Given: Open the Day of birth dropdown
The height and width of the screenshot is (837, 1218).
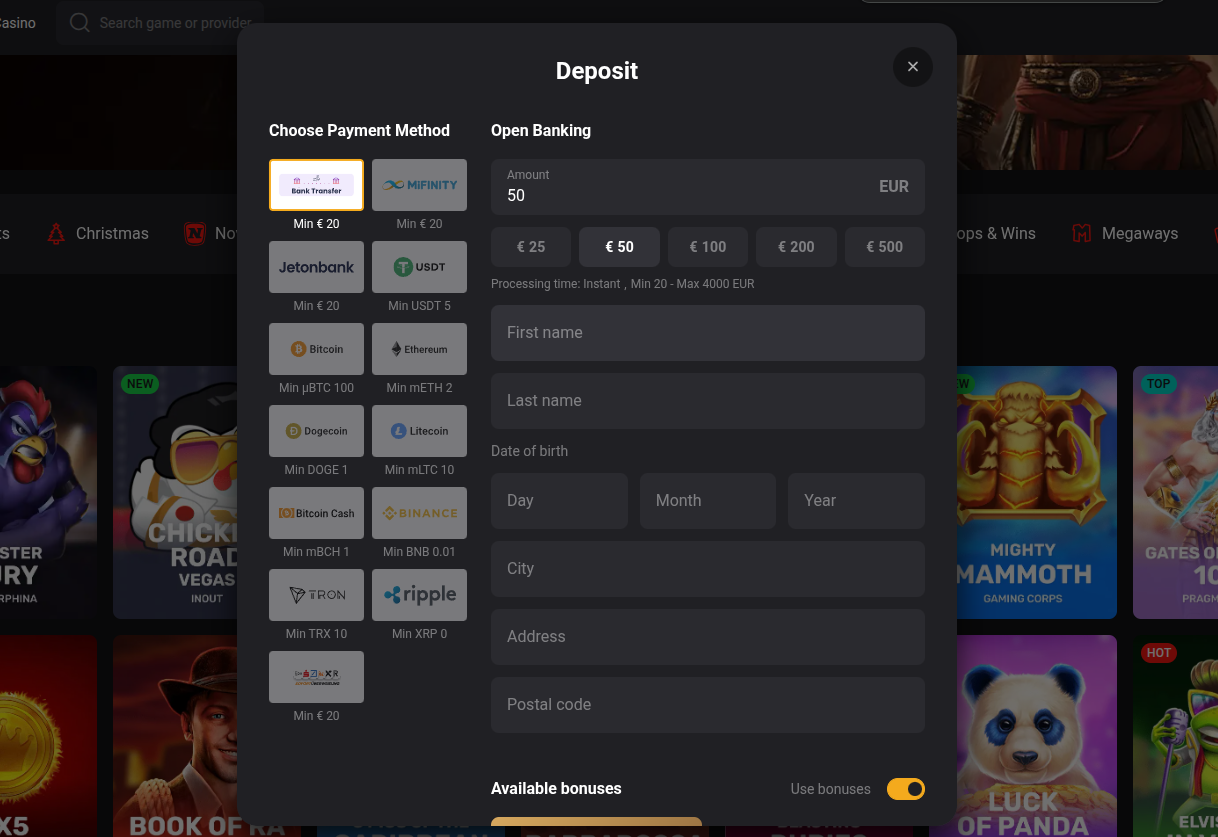Looking at the screenshot, I should pyautogui.click(x=559, y=501).
